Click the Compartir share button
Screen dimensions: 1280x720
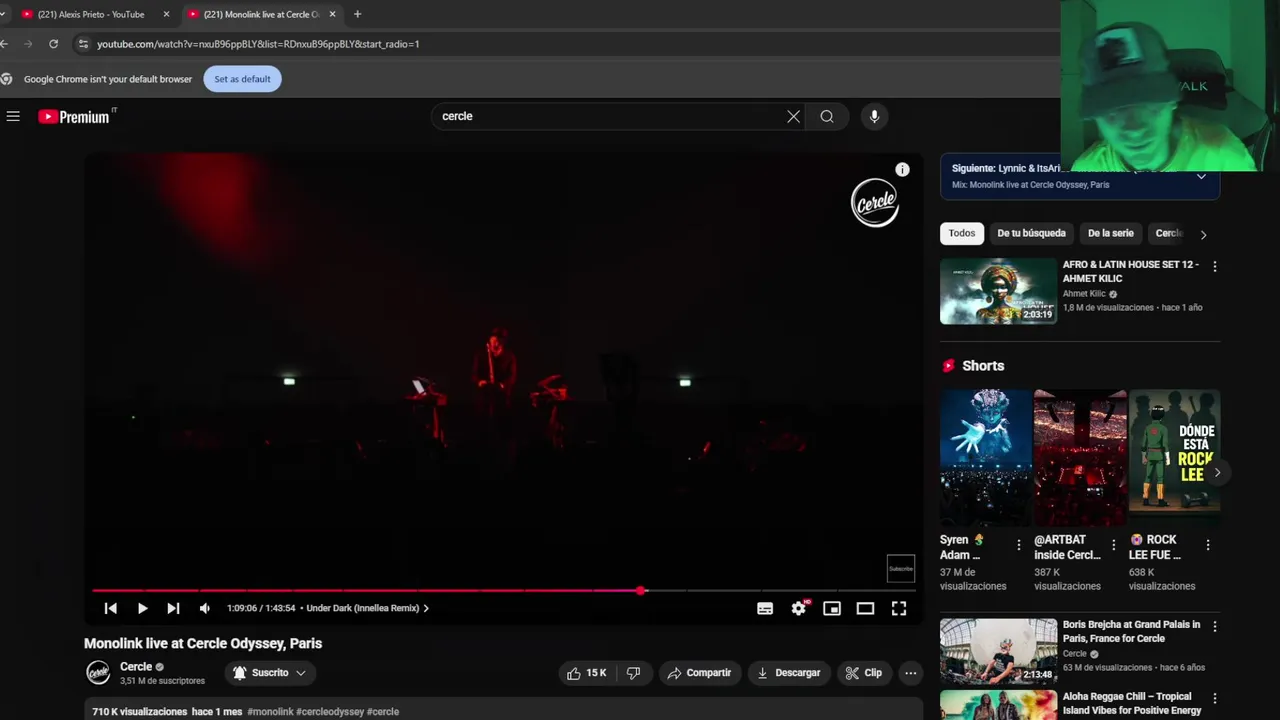699,673
